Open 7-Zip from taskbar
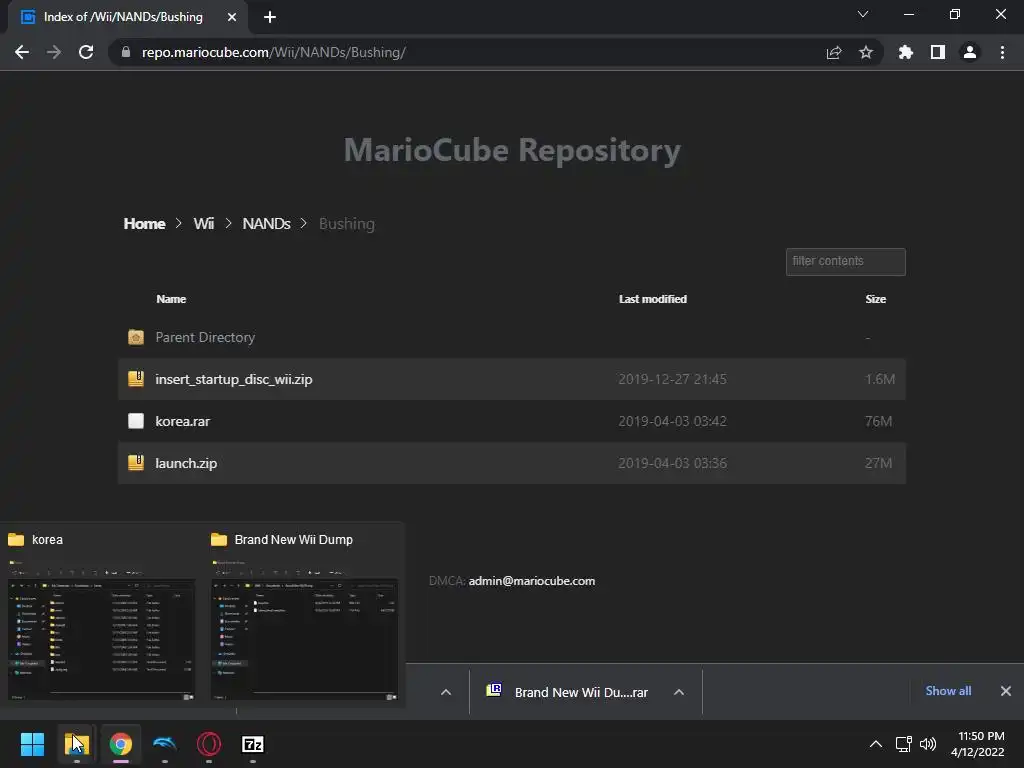 coord(253,744)
